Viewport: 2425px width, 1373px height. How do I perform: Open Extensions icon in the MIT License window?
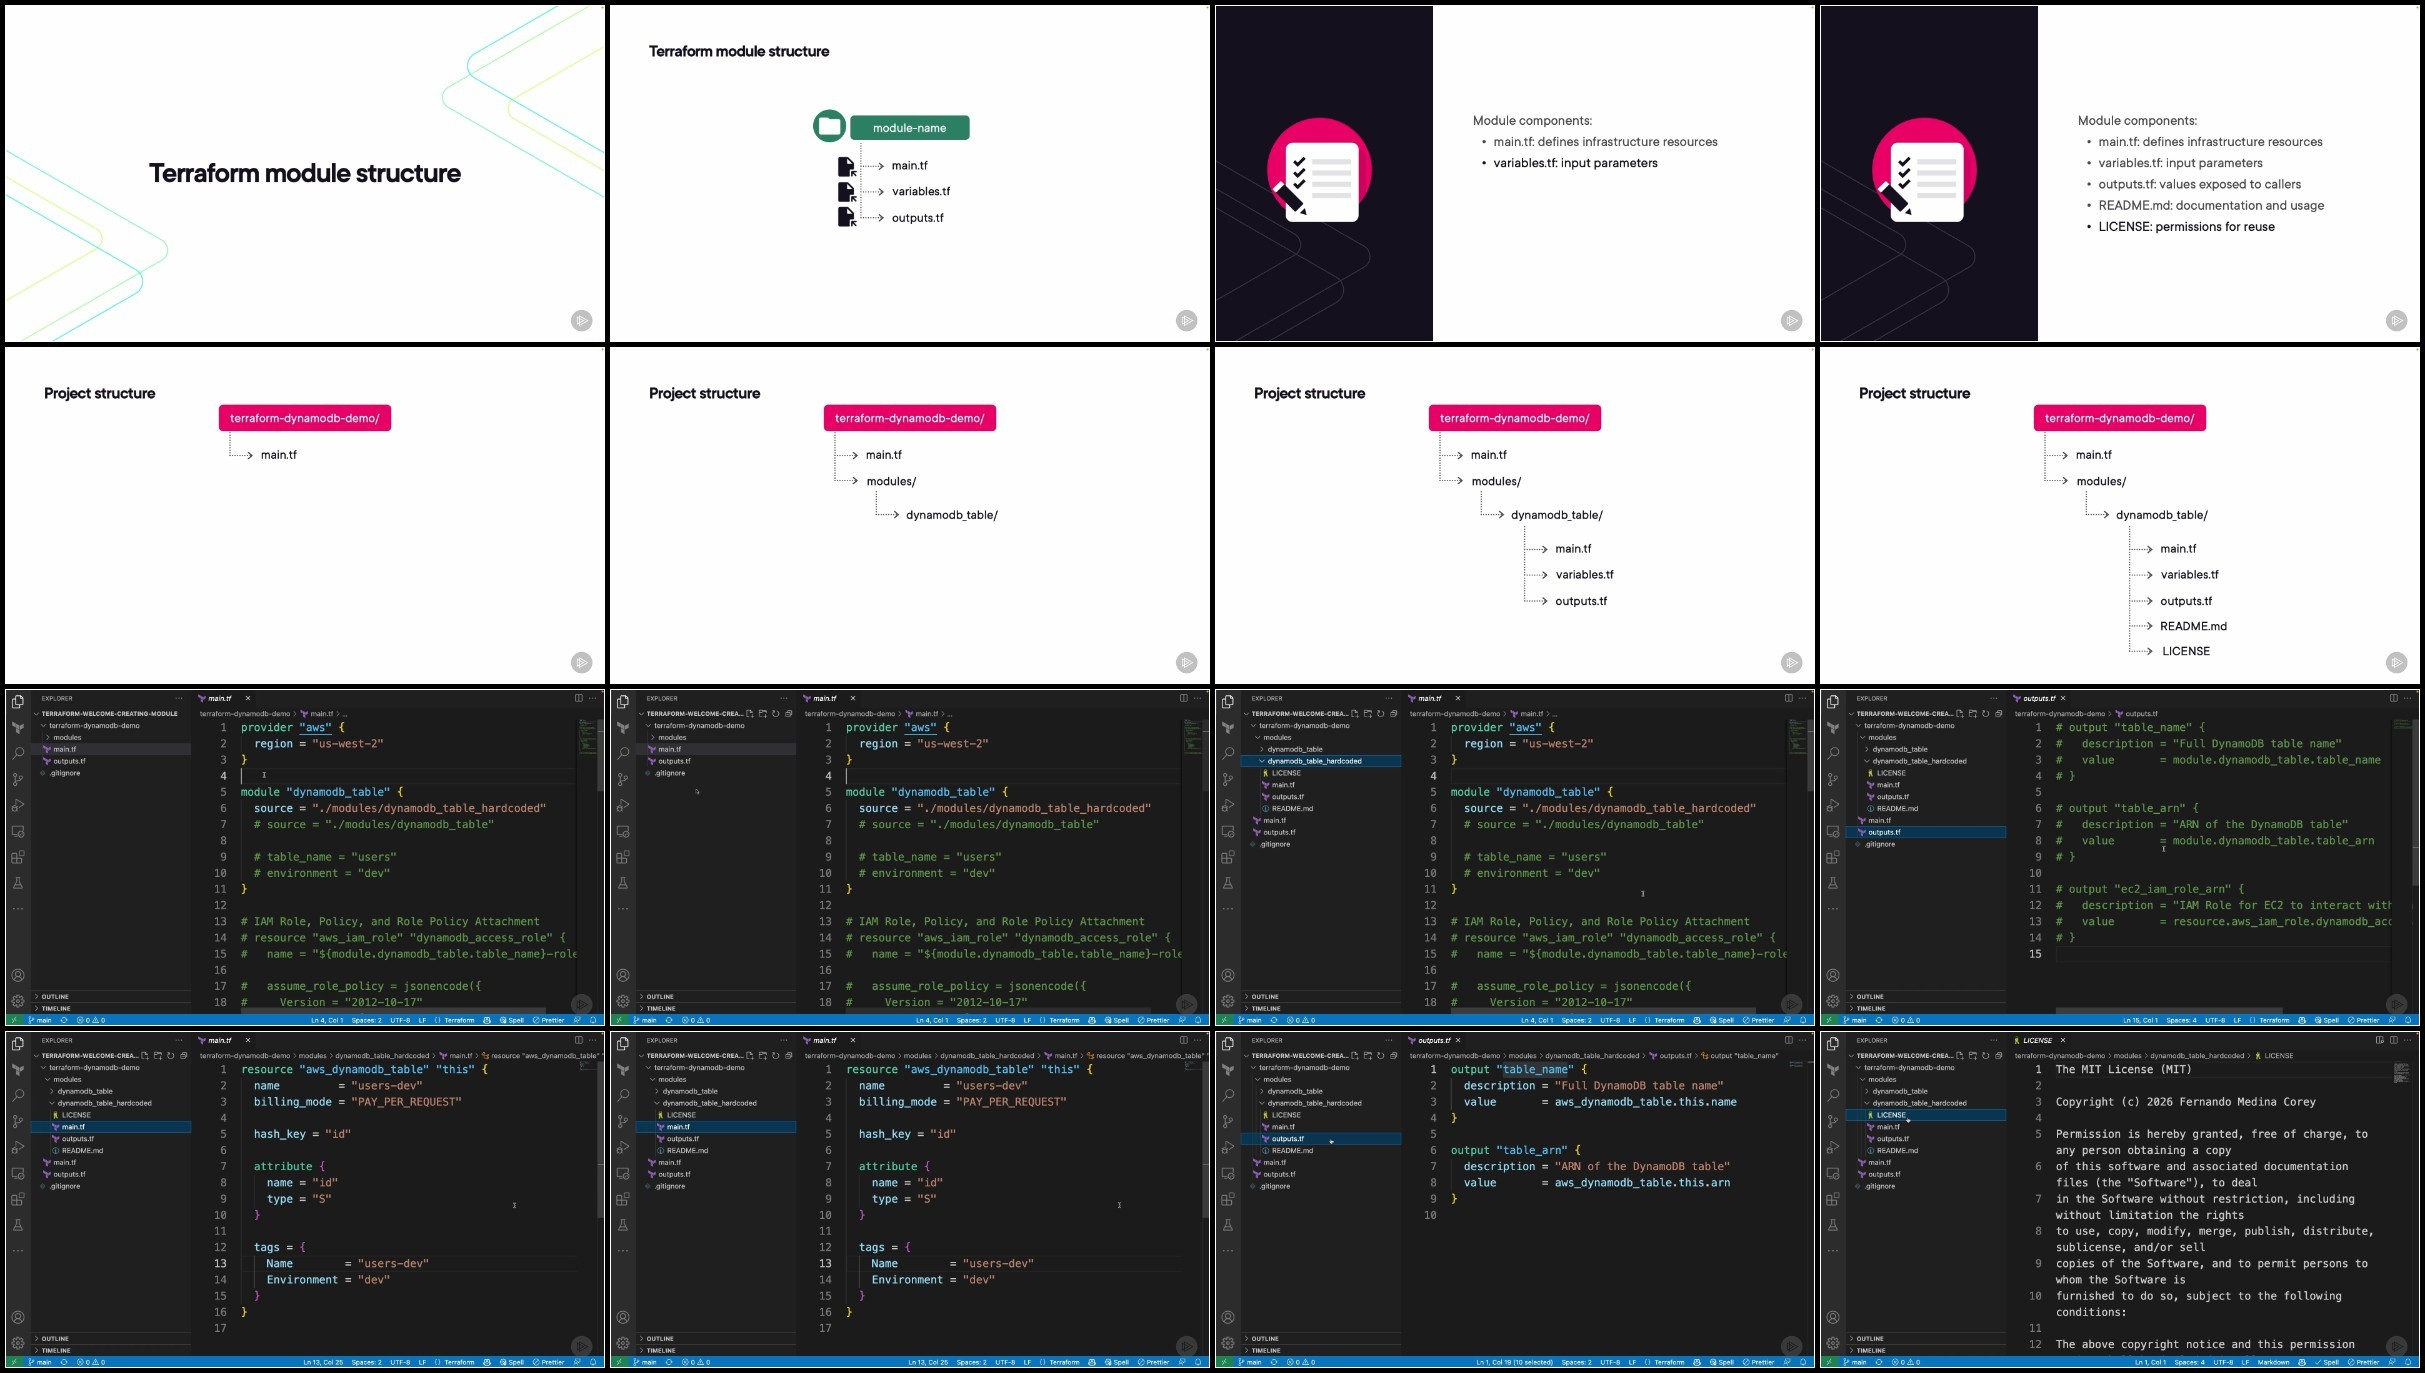pyautogui.click(x=1833, y=1199)
